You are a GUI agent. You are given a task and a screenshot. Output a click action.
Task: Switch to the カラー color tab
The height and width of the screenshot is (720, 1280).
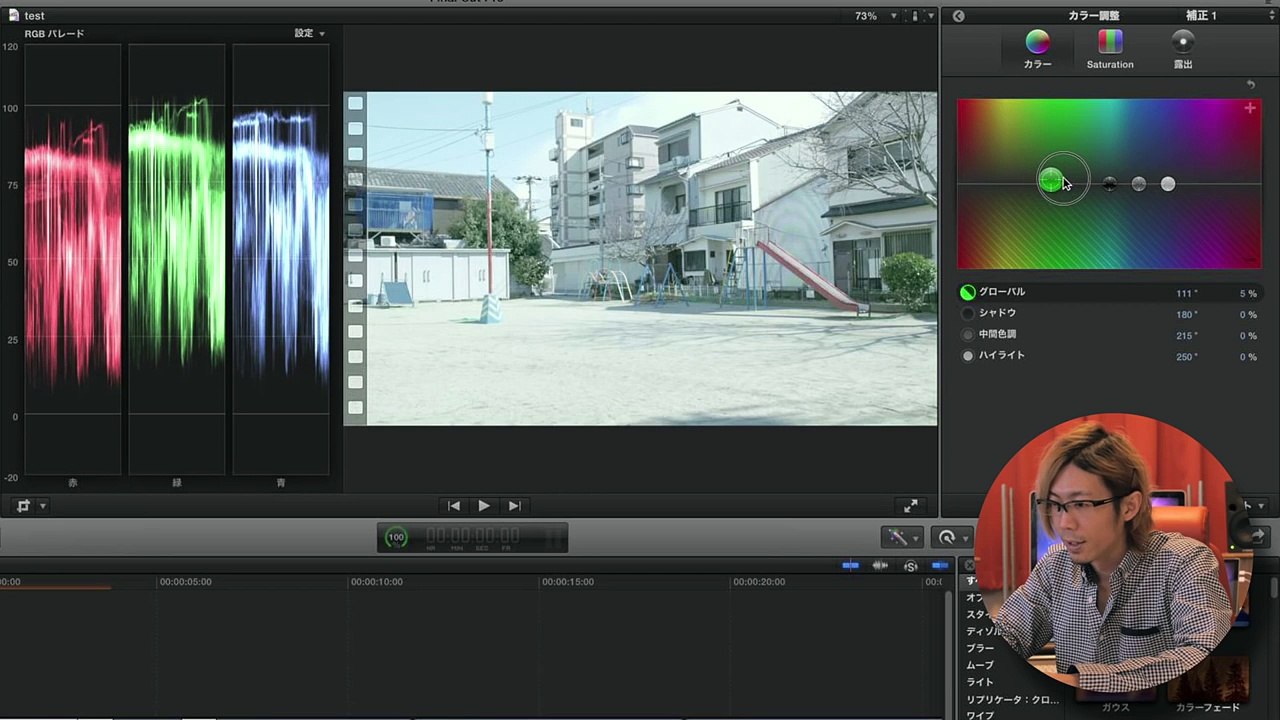[1037, 49]
